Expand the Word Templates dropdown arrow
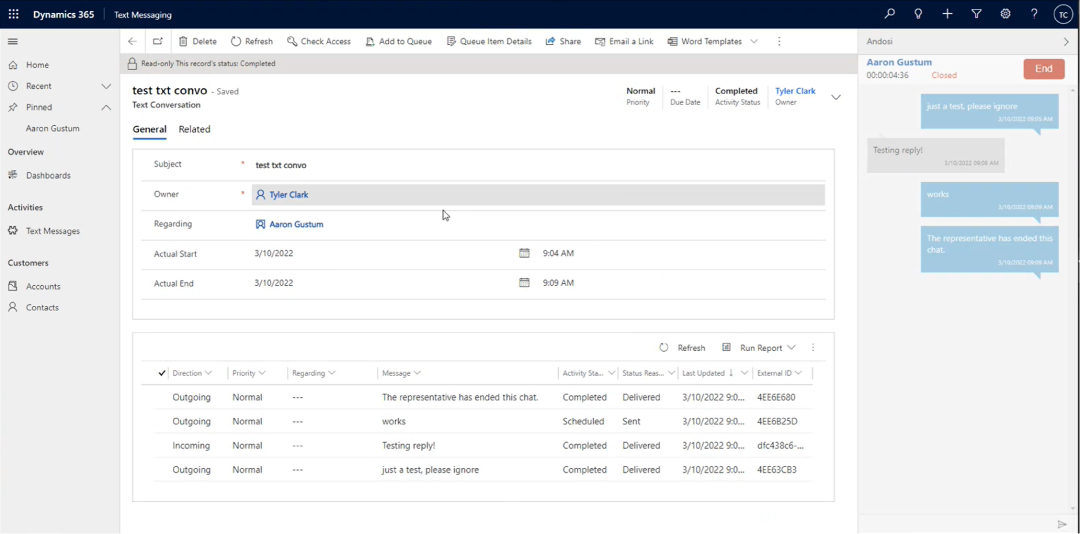The width and height of the screenshot is (1080, 534). [x=754, y=42]
